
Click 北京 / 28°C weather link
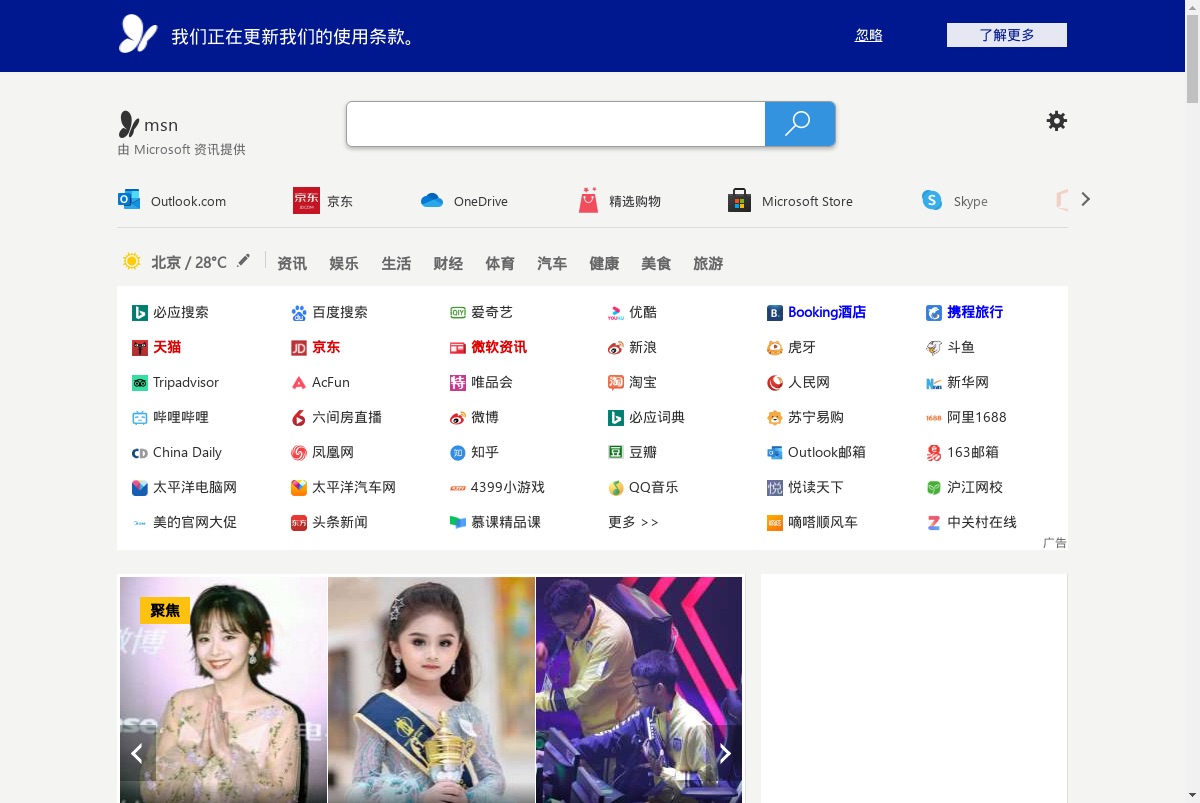(x=189, y=262)
